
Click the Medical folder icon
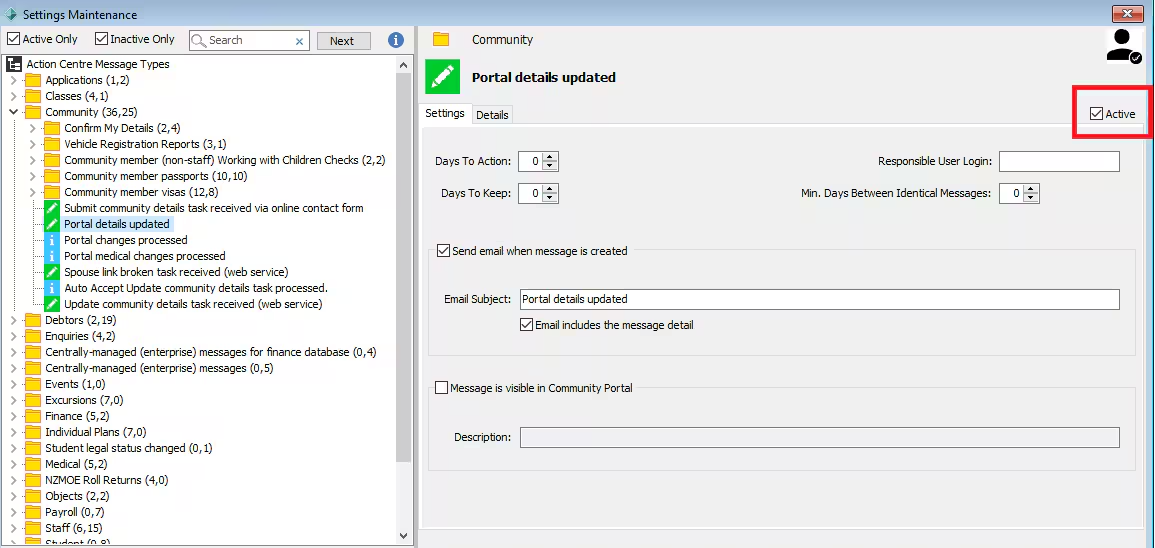pyautogui.click(x=33, y=464)
